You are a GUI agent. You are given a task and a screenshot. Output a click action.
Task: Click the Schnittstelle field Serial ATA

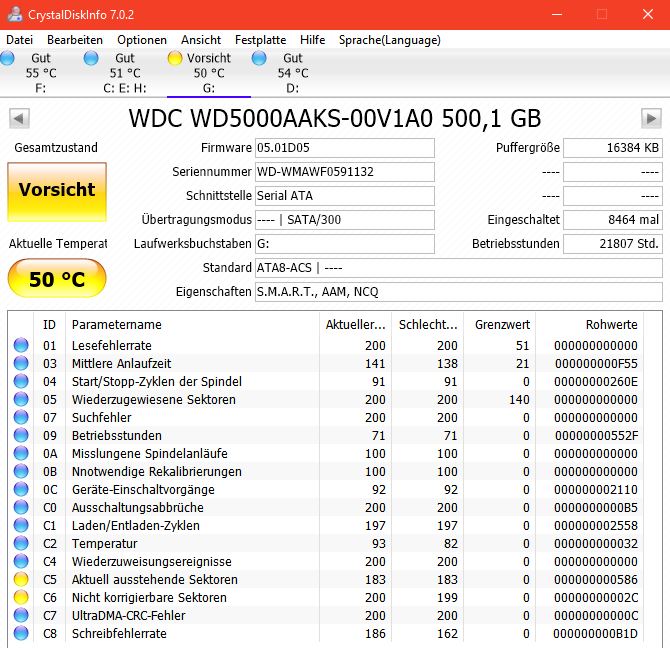click(345, 196)
